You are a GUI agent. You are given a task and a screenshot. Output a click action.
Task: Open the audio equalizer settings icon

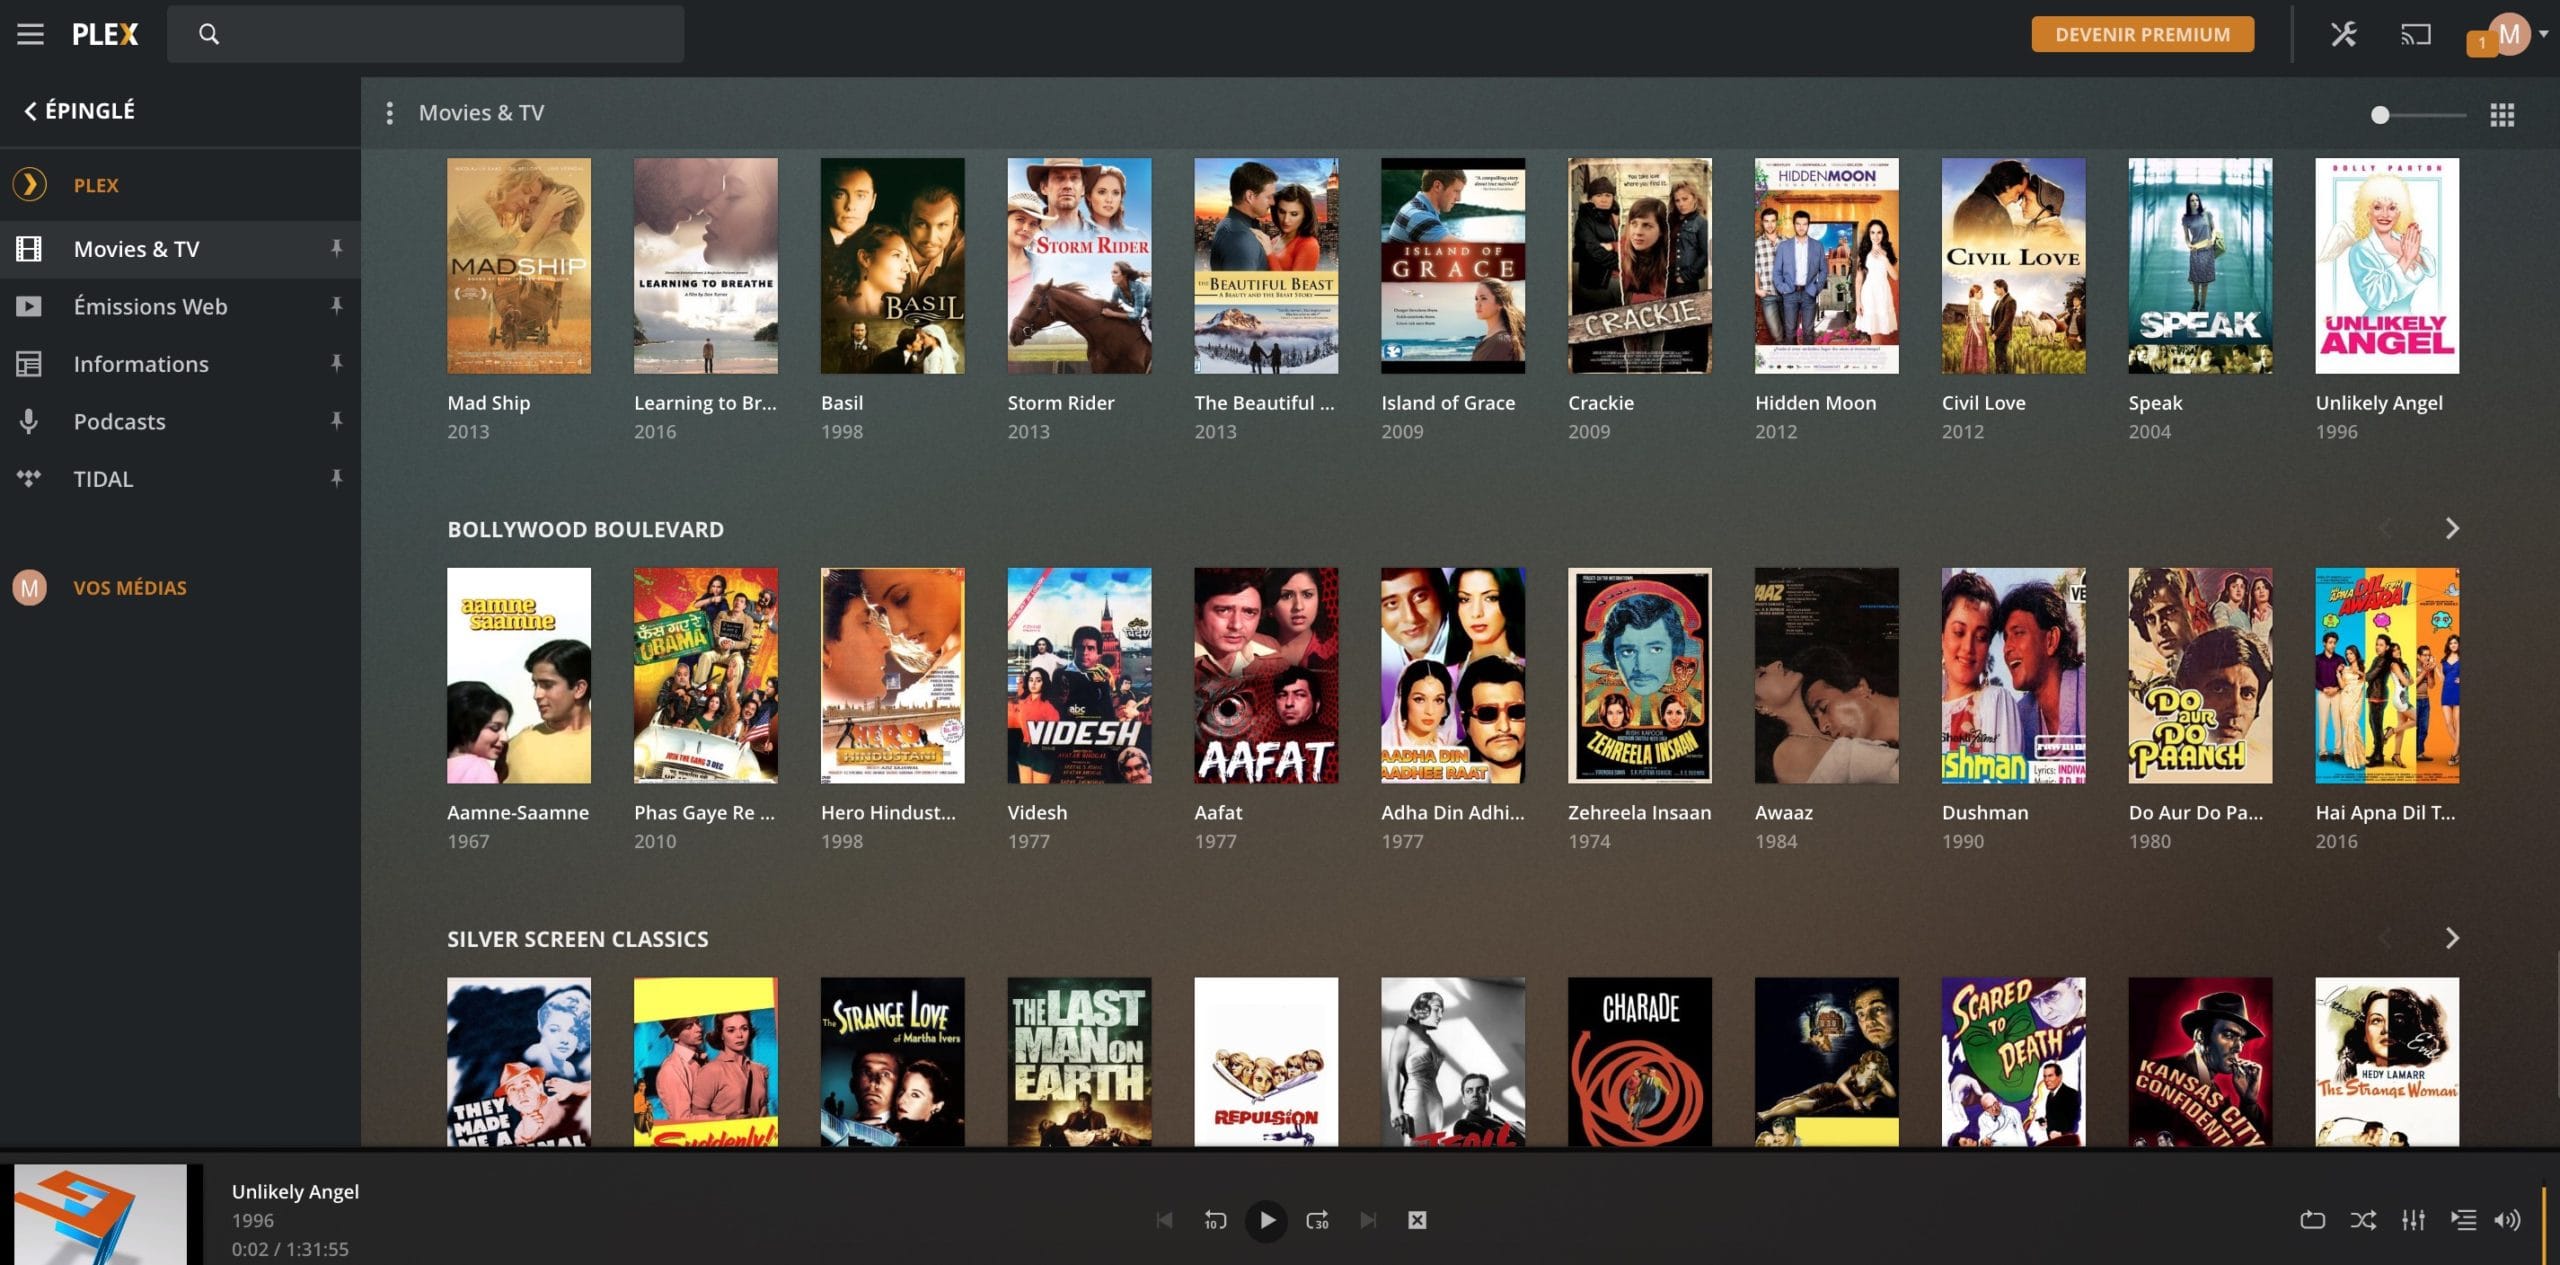pyautogui.click(x=2414, y=1219)
